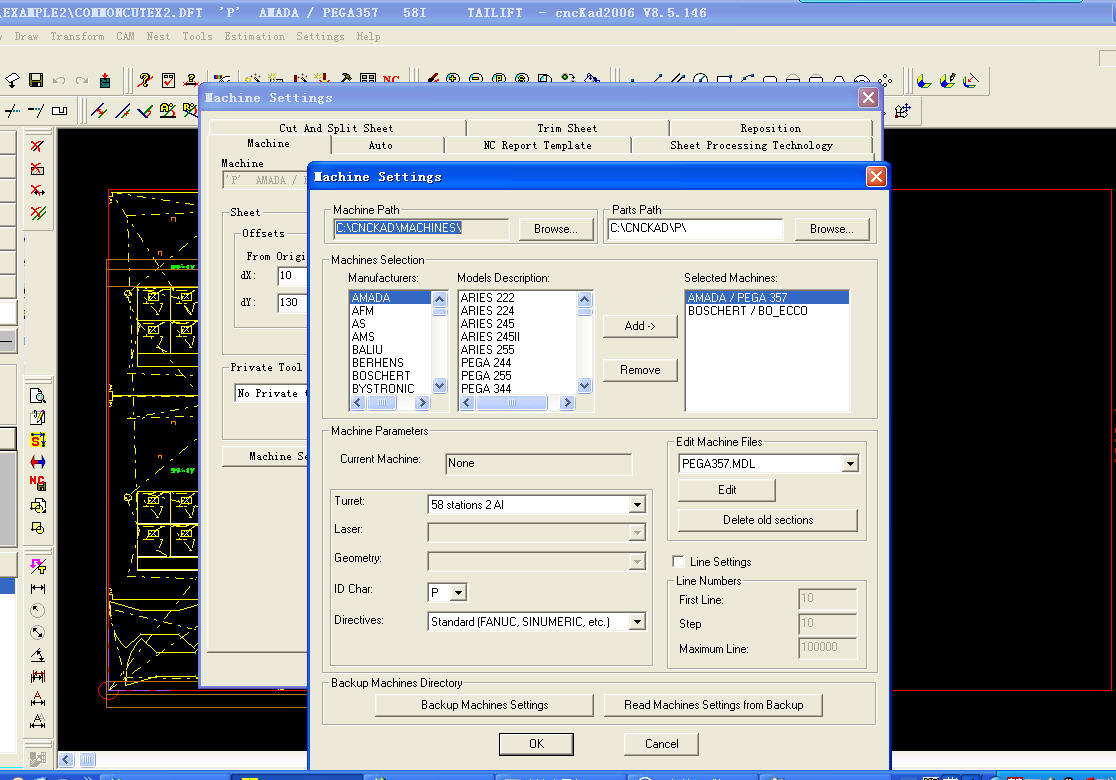Open the Turret 58 stations dropdown
The image size is (1116, 780).
[637, 505]
